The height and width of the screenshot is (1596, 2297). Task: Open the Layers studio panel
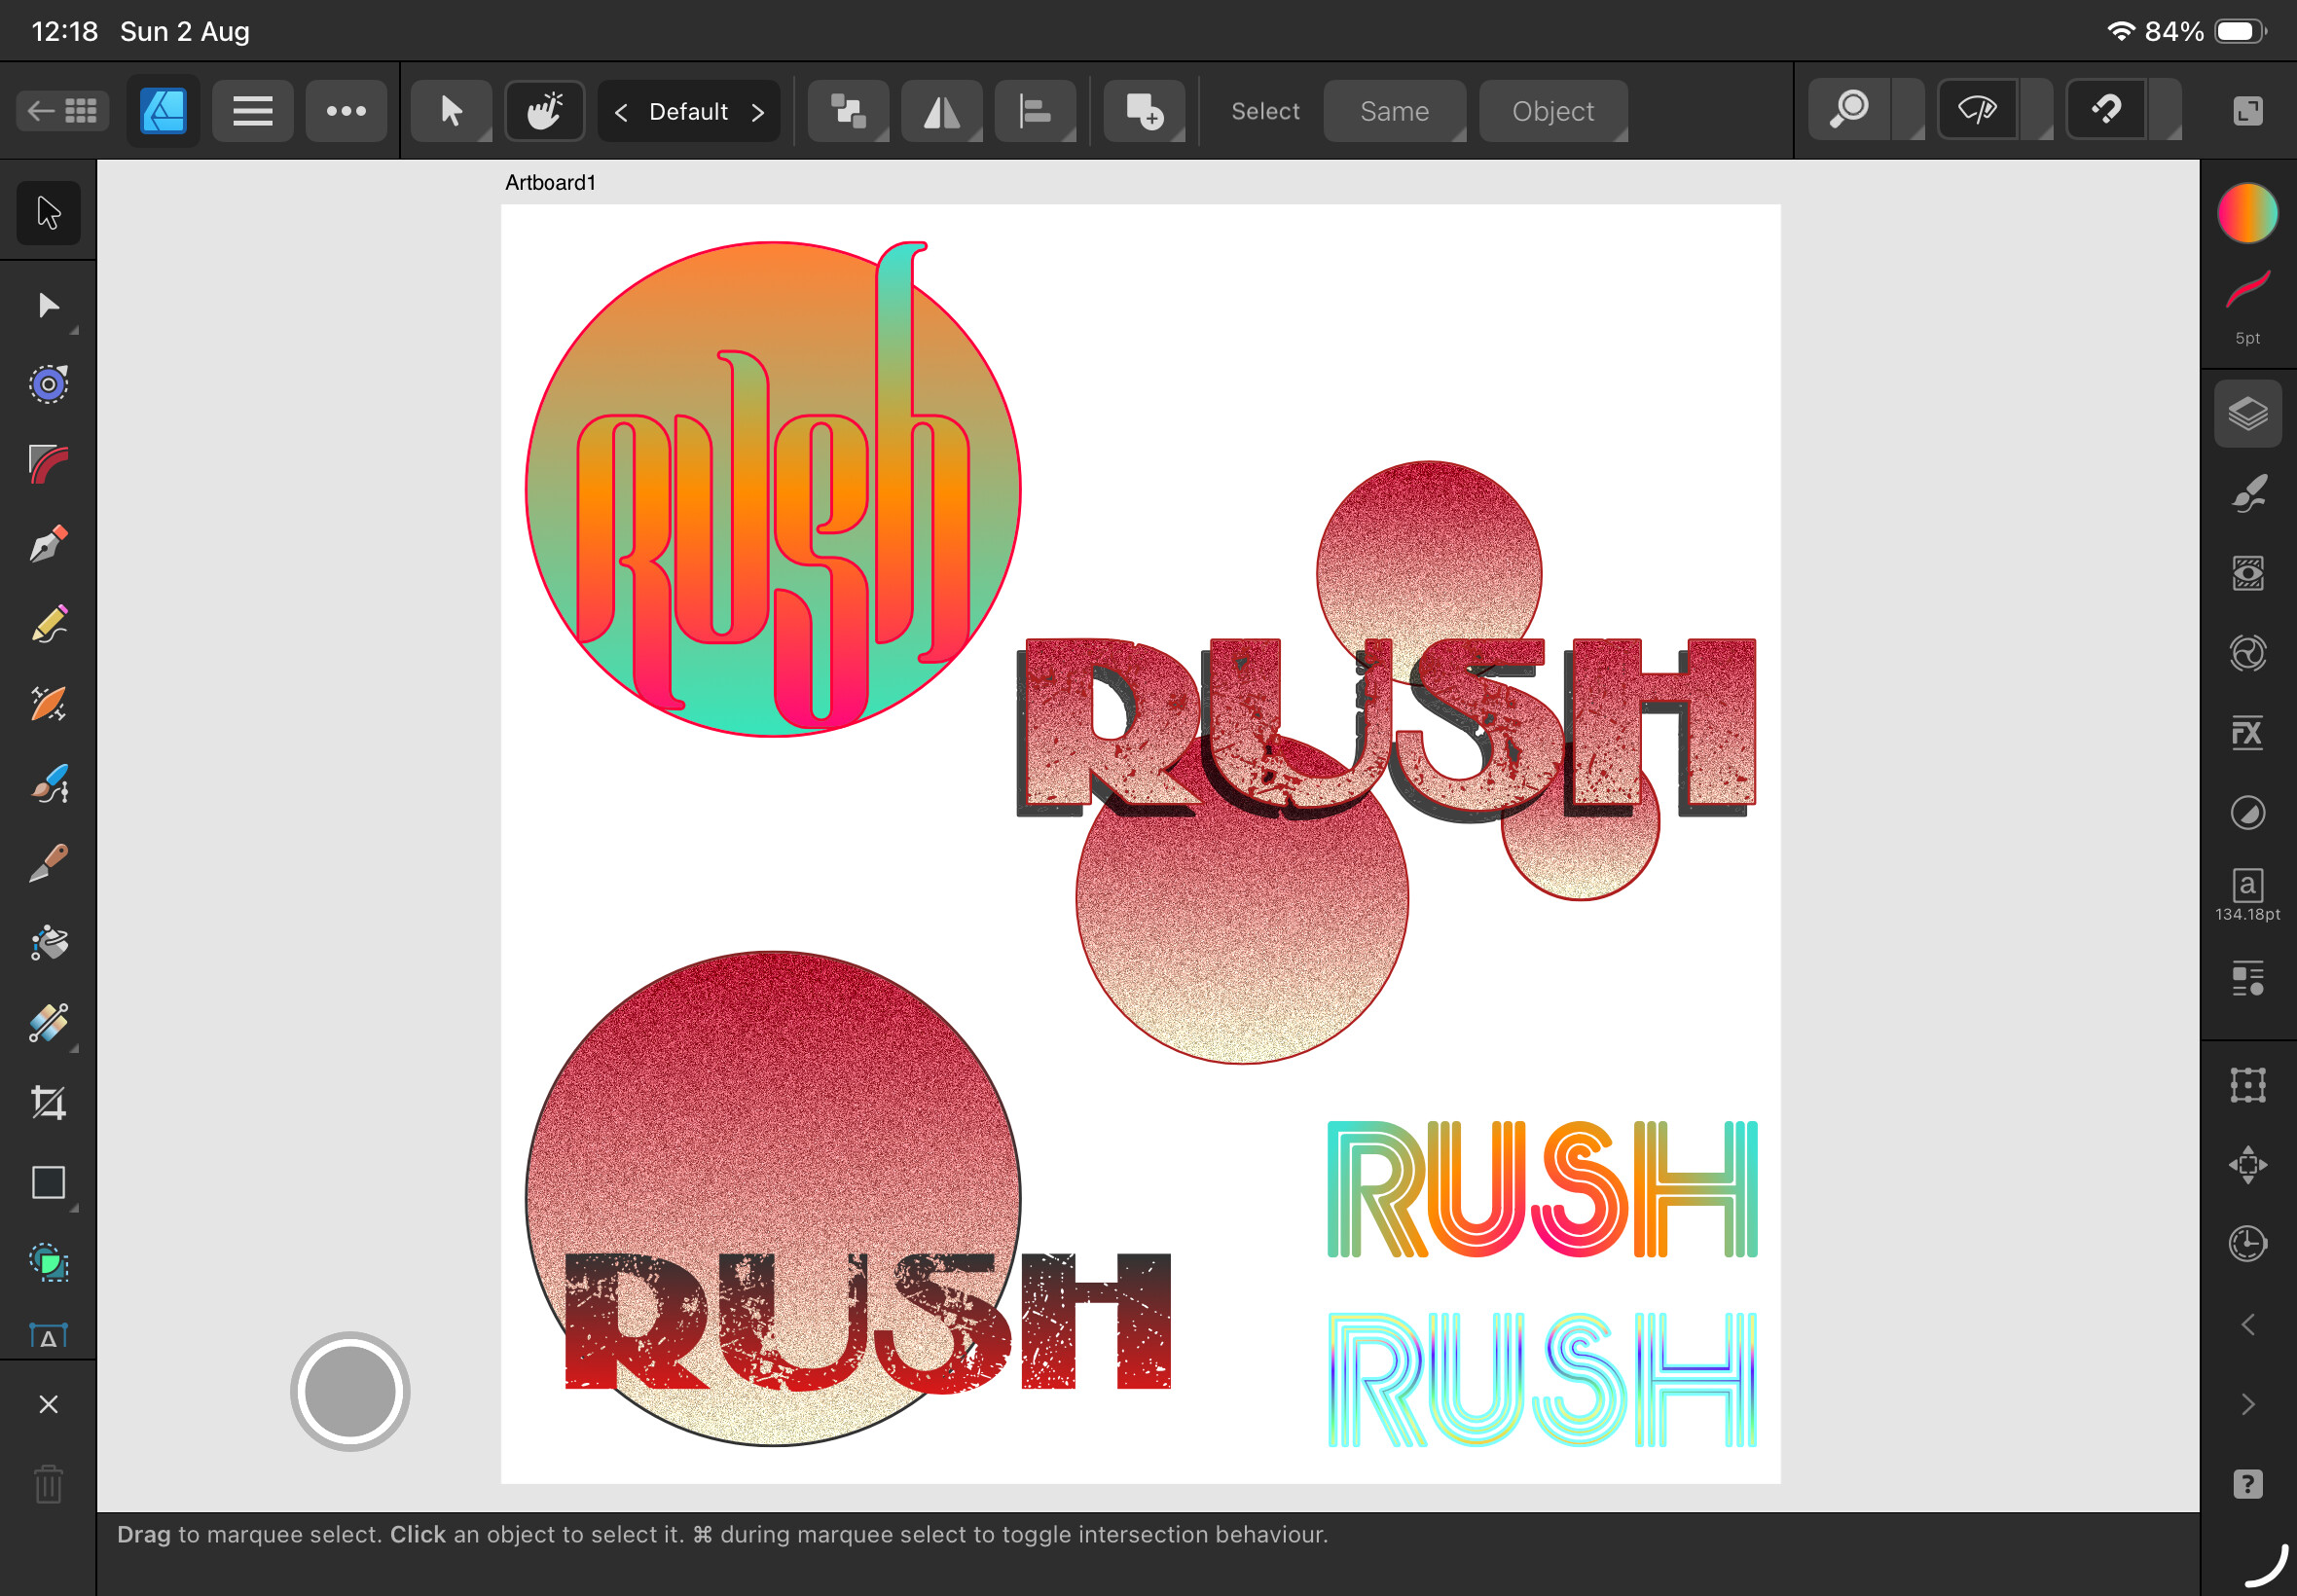tap(2247, 413)
